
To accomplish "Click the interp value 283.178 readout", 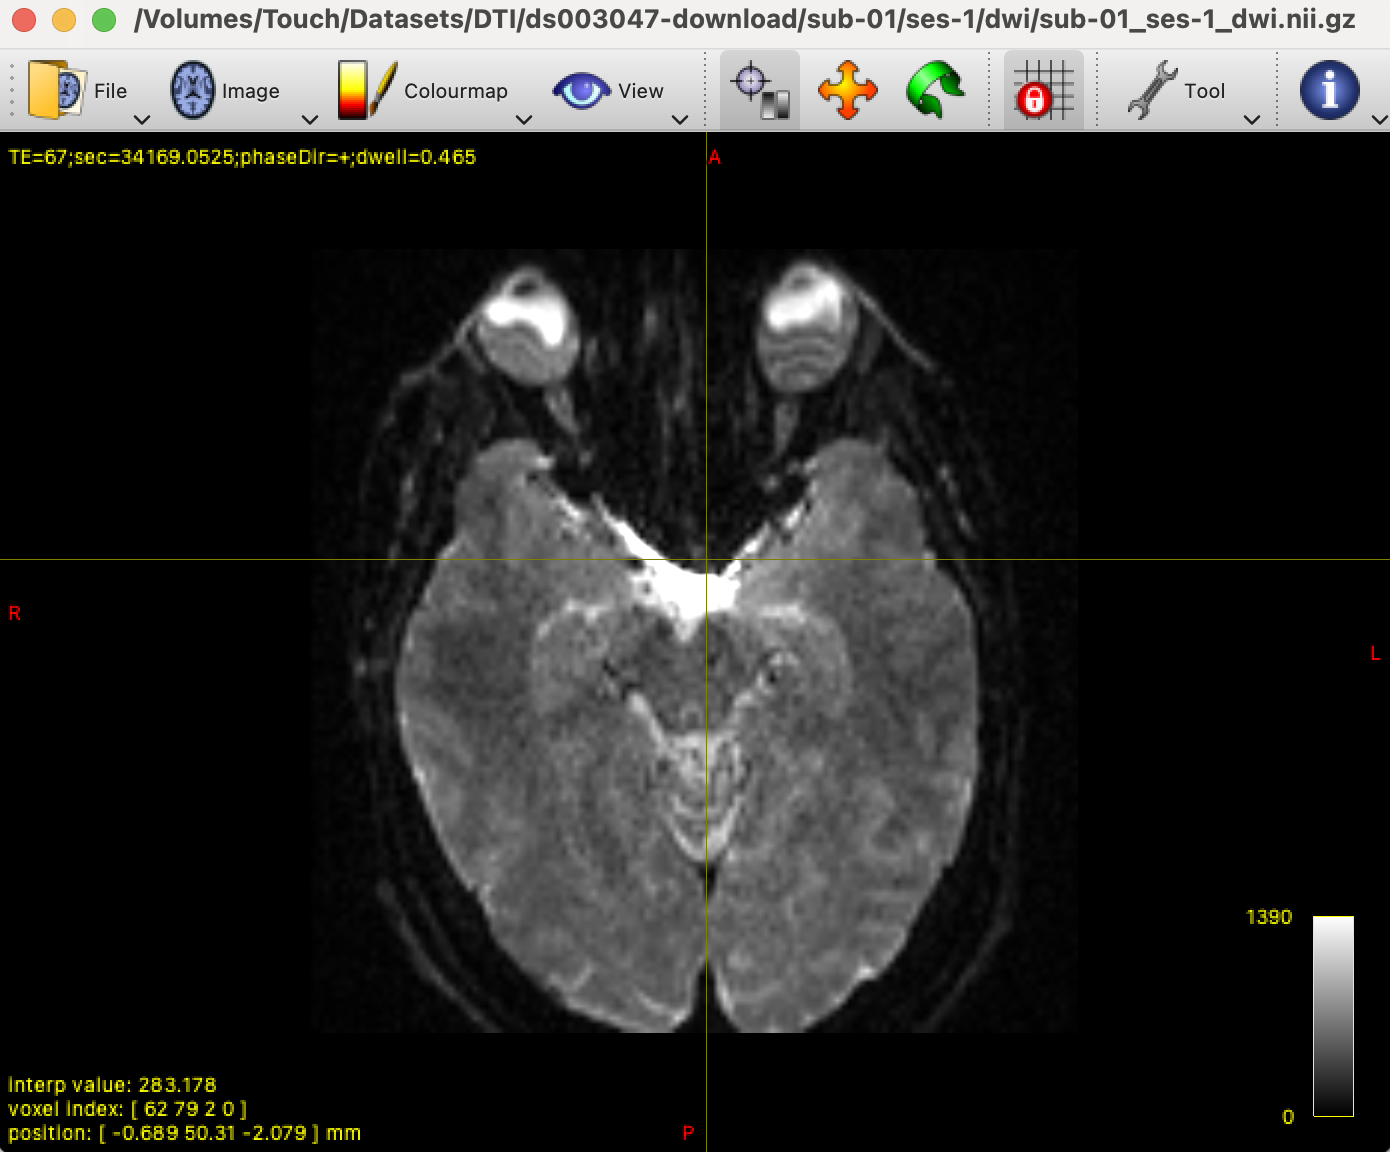I will [x=112, y=1085].
